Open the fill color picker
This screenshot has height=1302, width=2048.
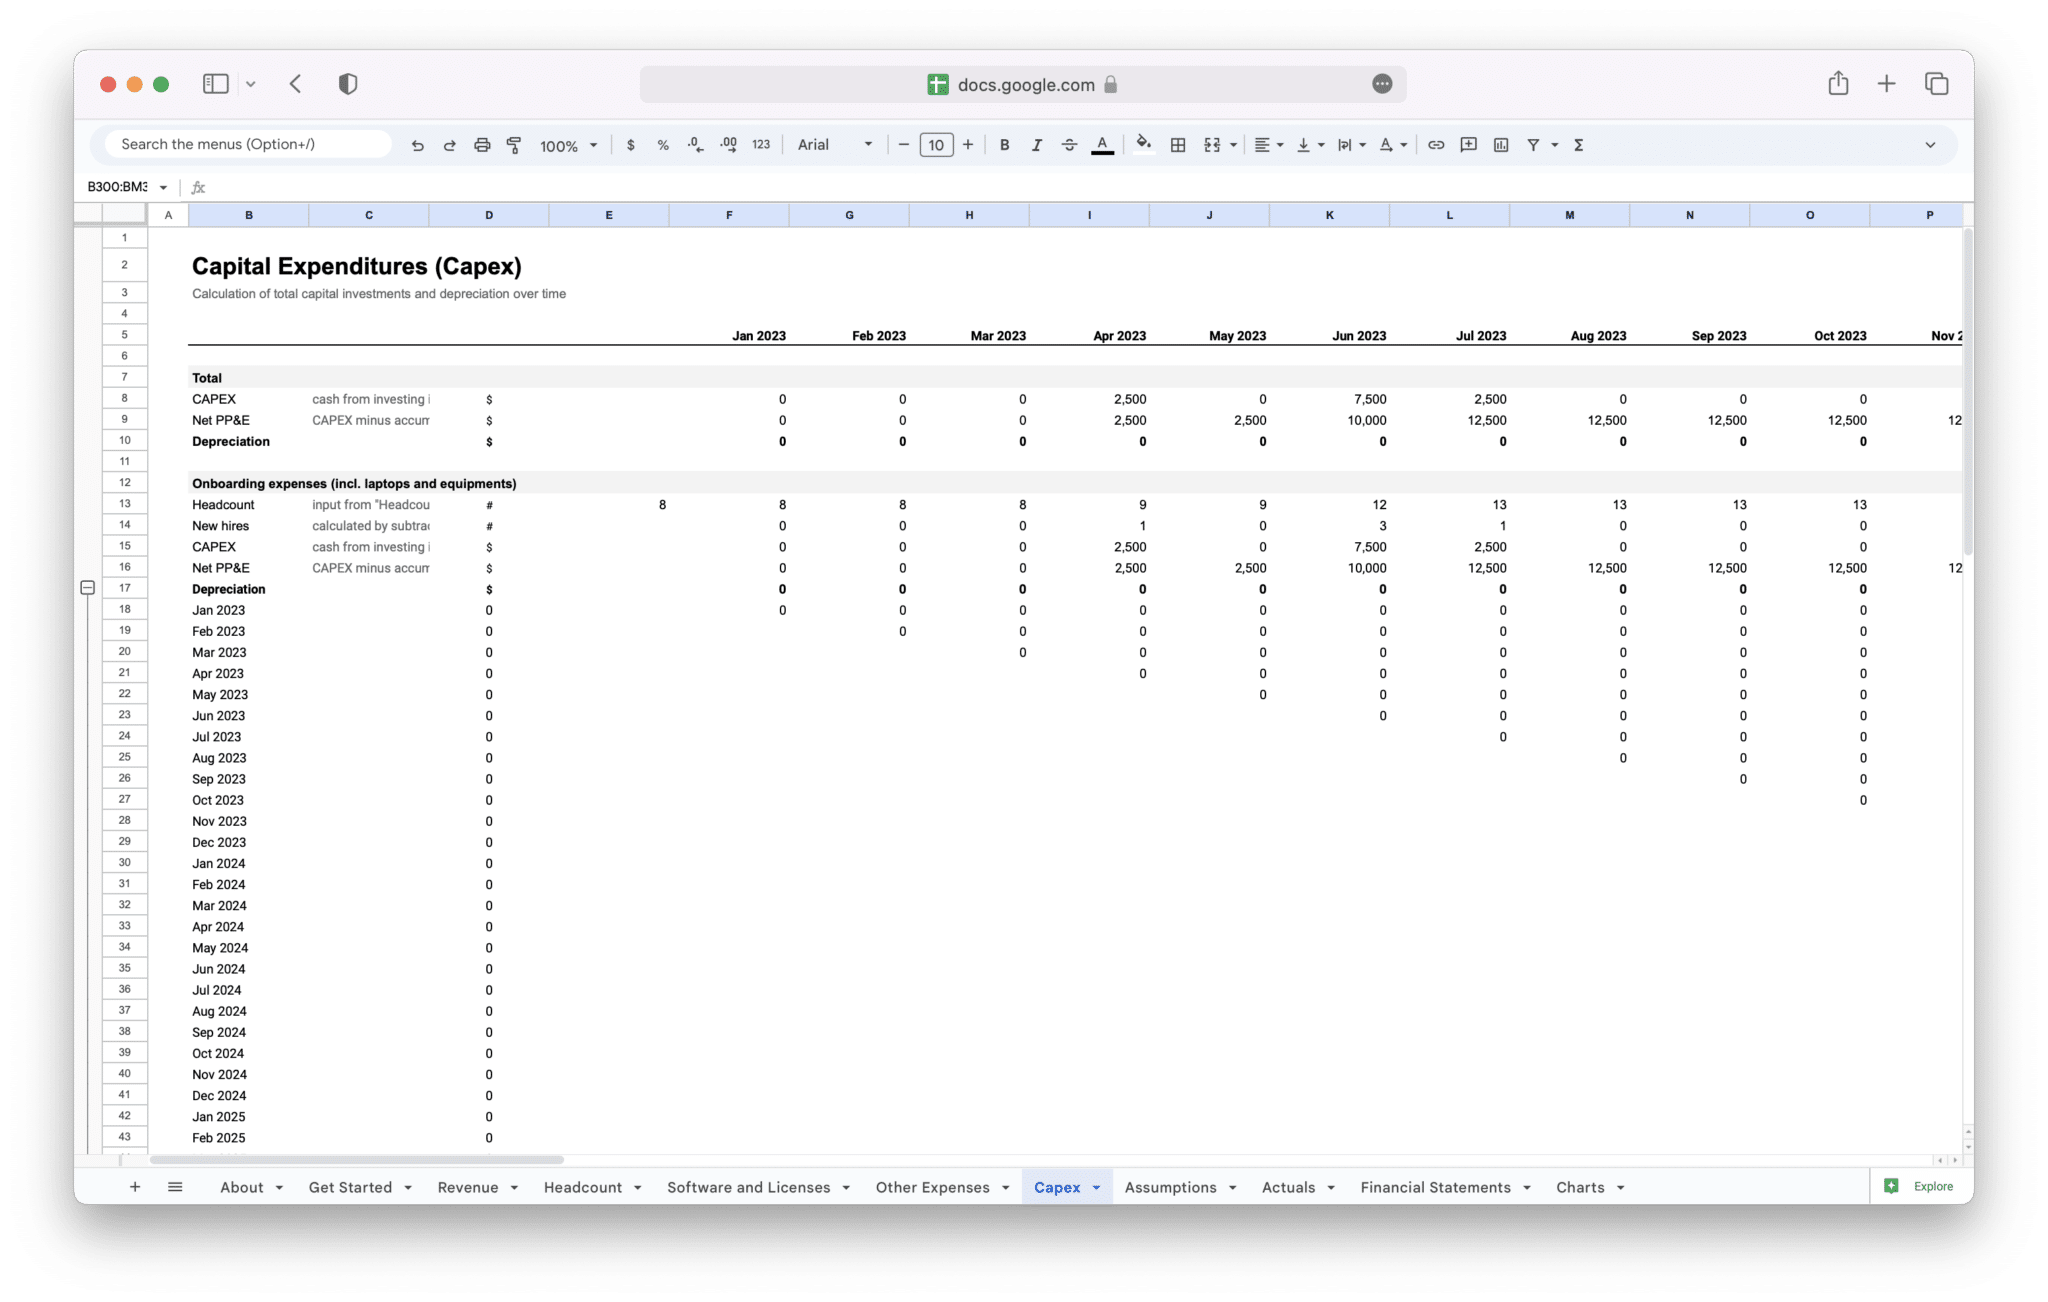tap(1144, 144)
